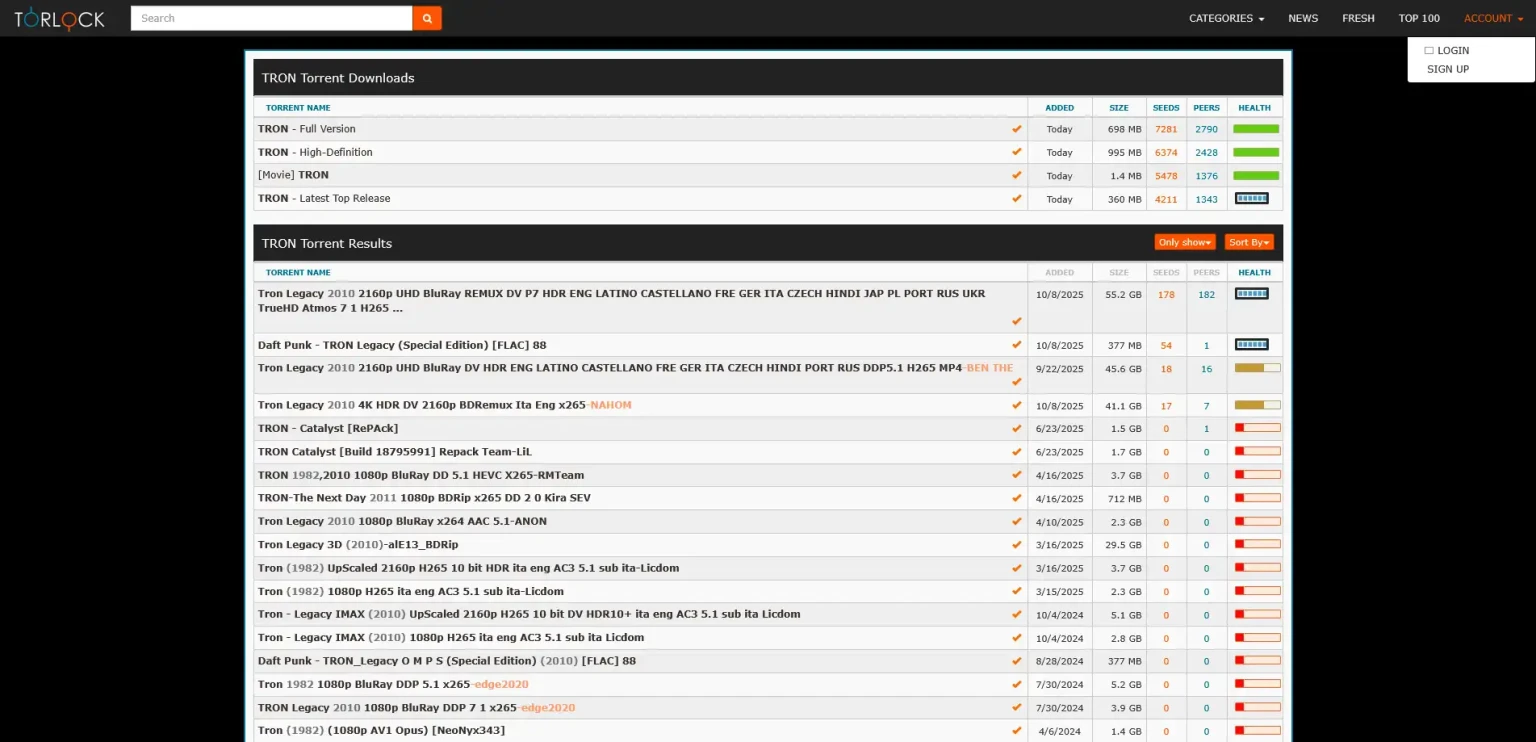Screen dimensions: 1536x742
Task: Click health bar of TRON - Full Version row
Action: tap(1256, 129)
